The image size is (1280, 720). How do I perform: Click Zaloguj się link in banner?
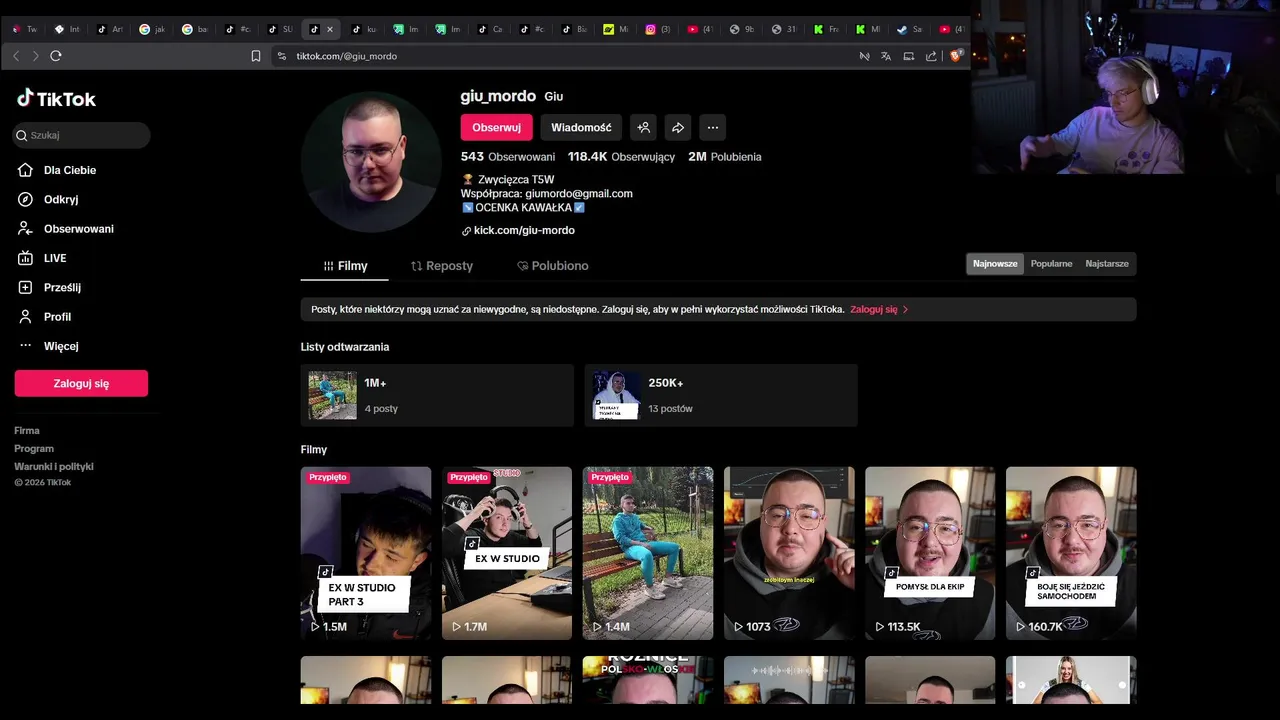pos(879,309)
